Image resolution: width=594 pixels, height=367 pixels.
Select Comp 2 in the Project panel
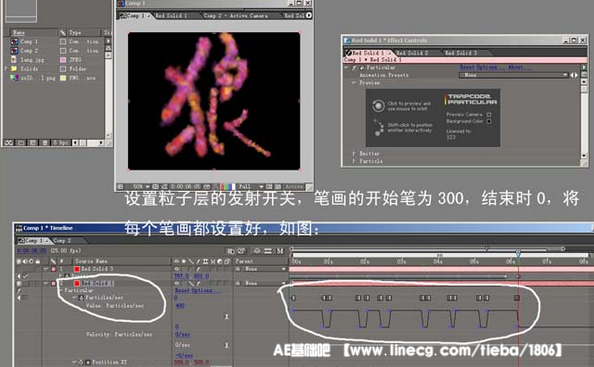pos(29,51)
